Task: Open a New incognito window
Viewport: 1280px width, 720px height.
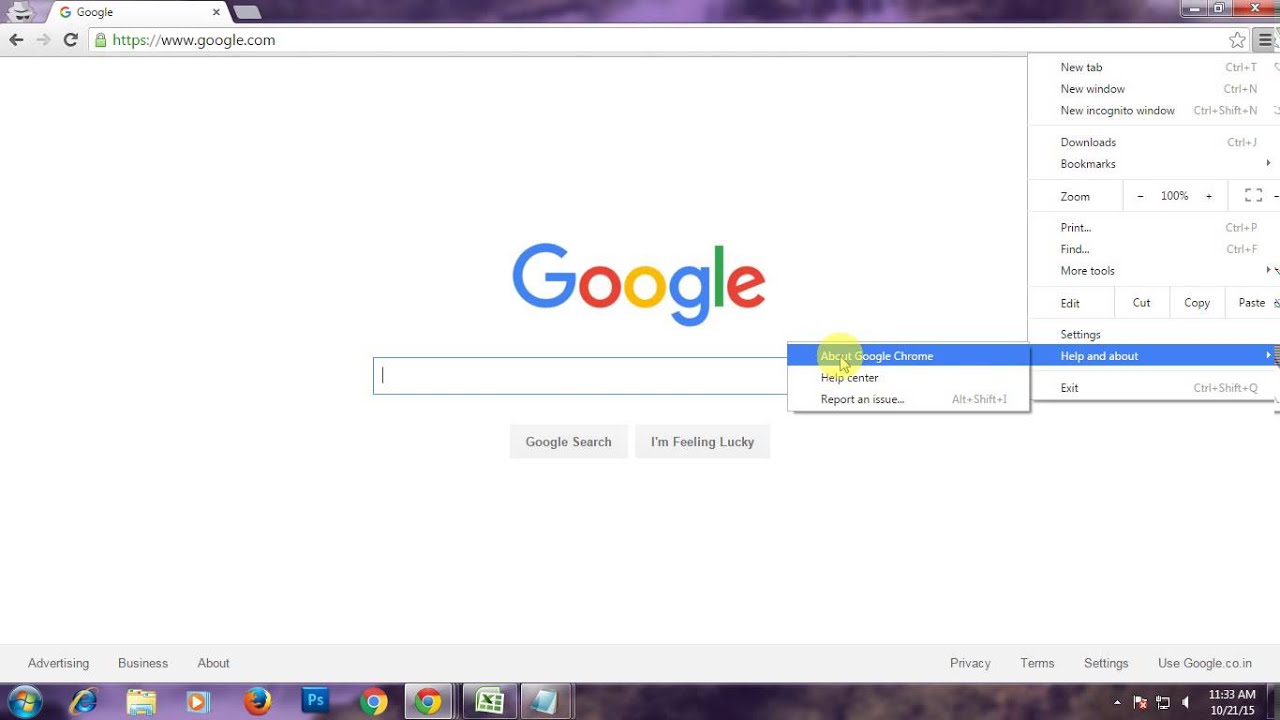Action: coord(1154,111)
